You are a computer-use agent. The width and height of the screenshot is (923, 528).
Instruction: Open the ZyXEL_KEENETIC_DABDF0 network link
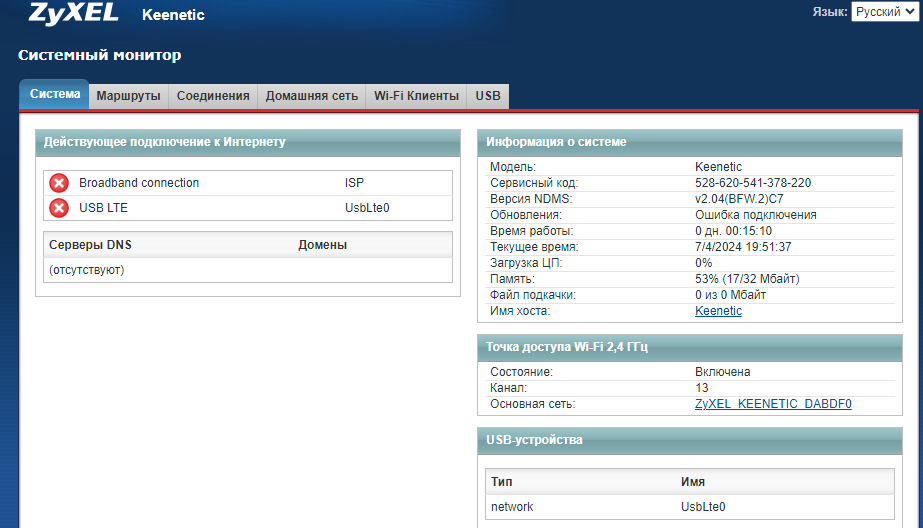coord(773,404)
